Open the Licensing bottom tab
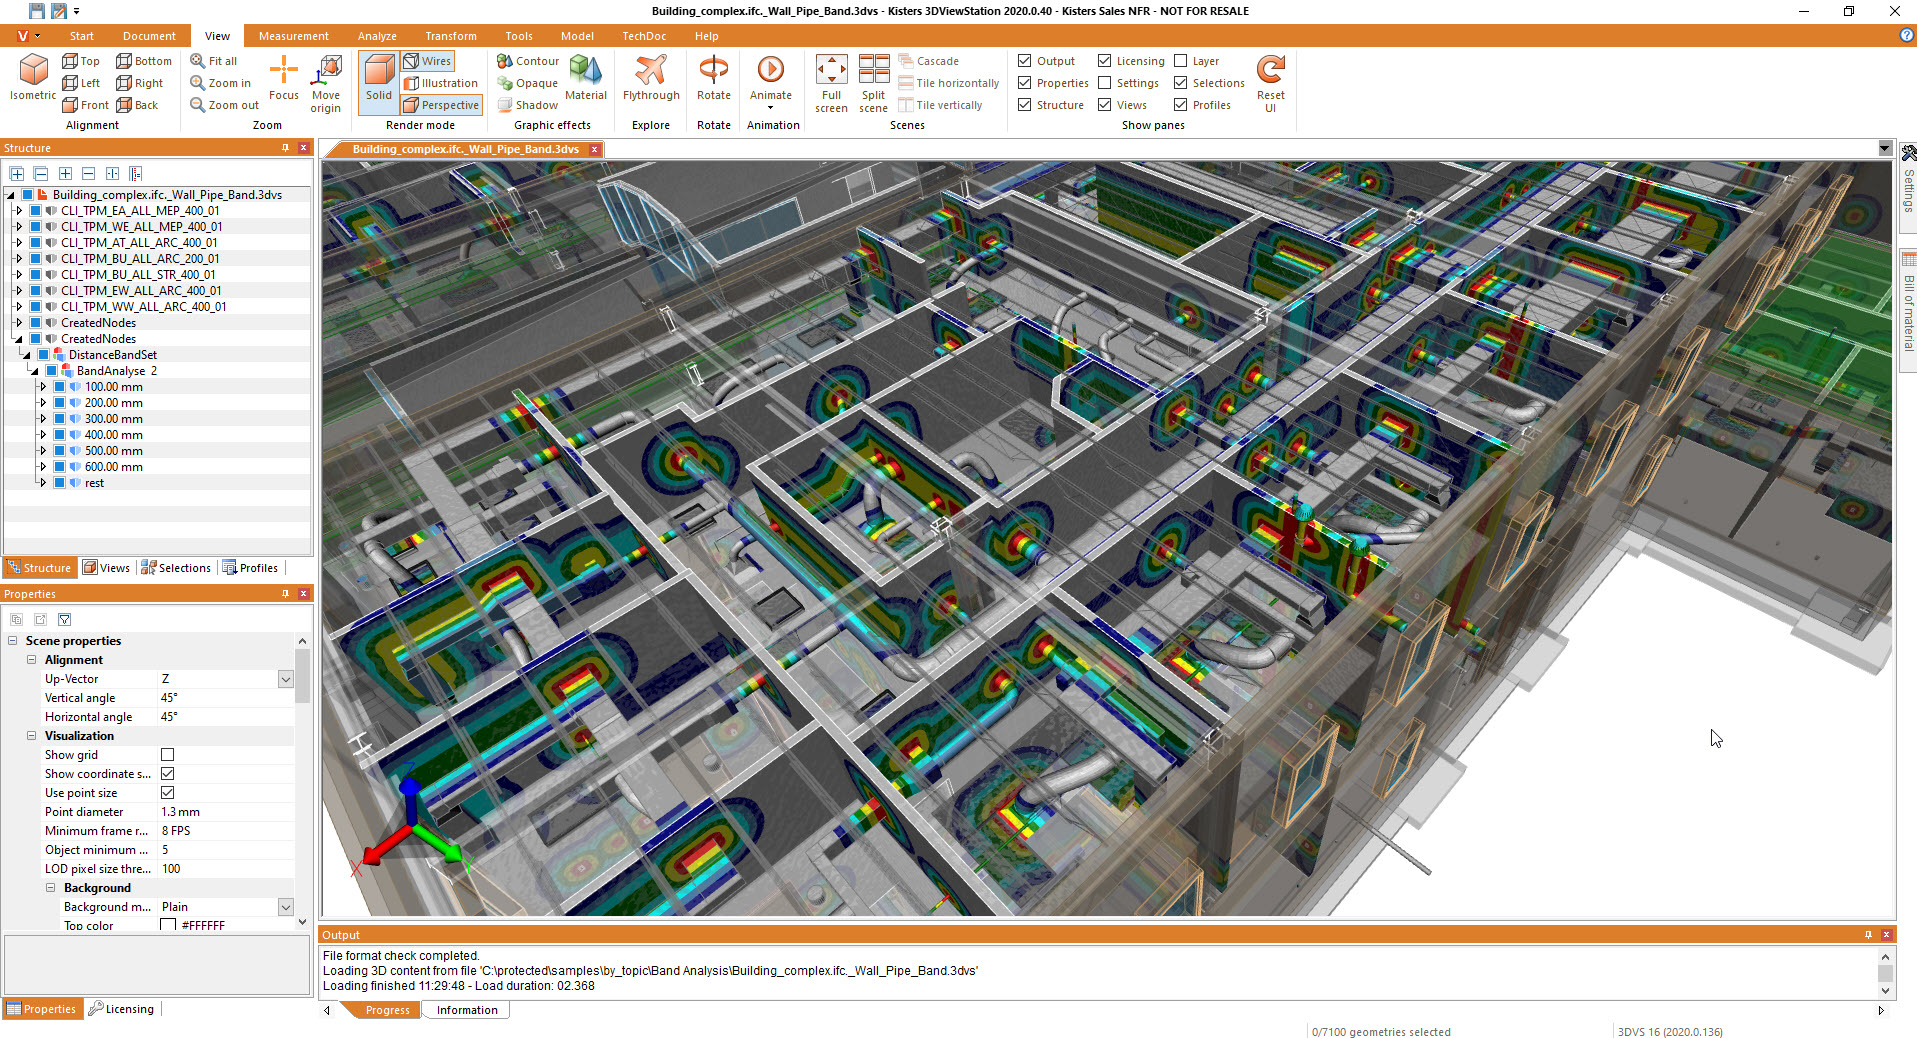The height and width of the screenshot is (1038, 1917). click(121, 1009)
